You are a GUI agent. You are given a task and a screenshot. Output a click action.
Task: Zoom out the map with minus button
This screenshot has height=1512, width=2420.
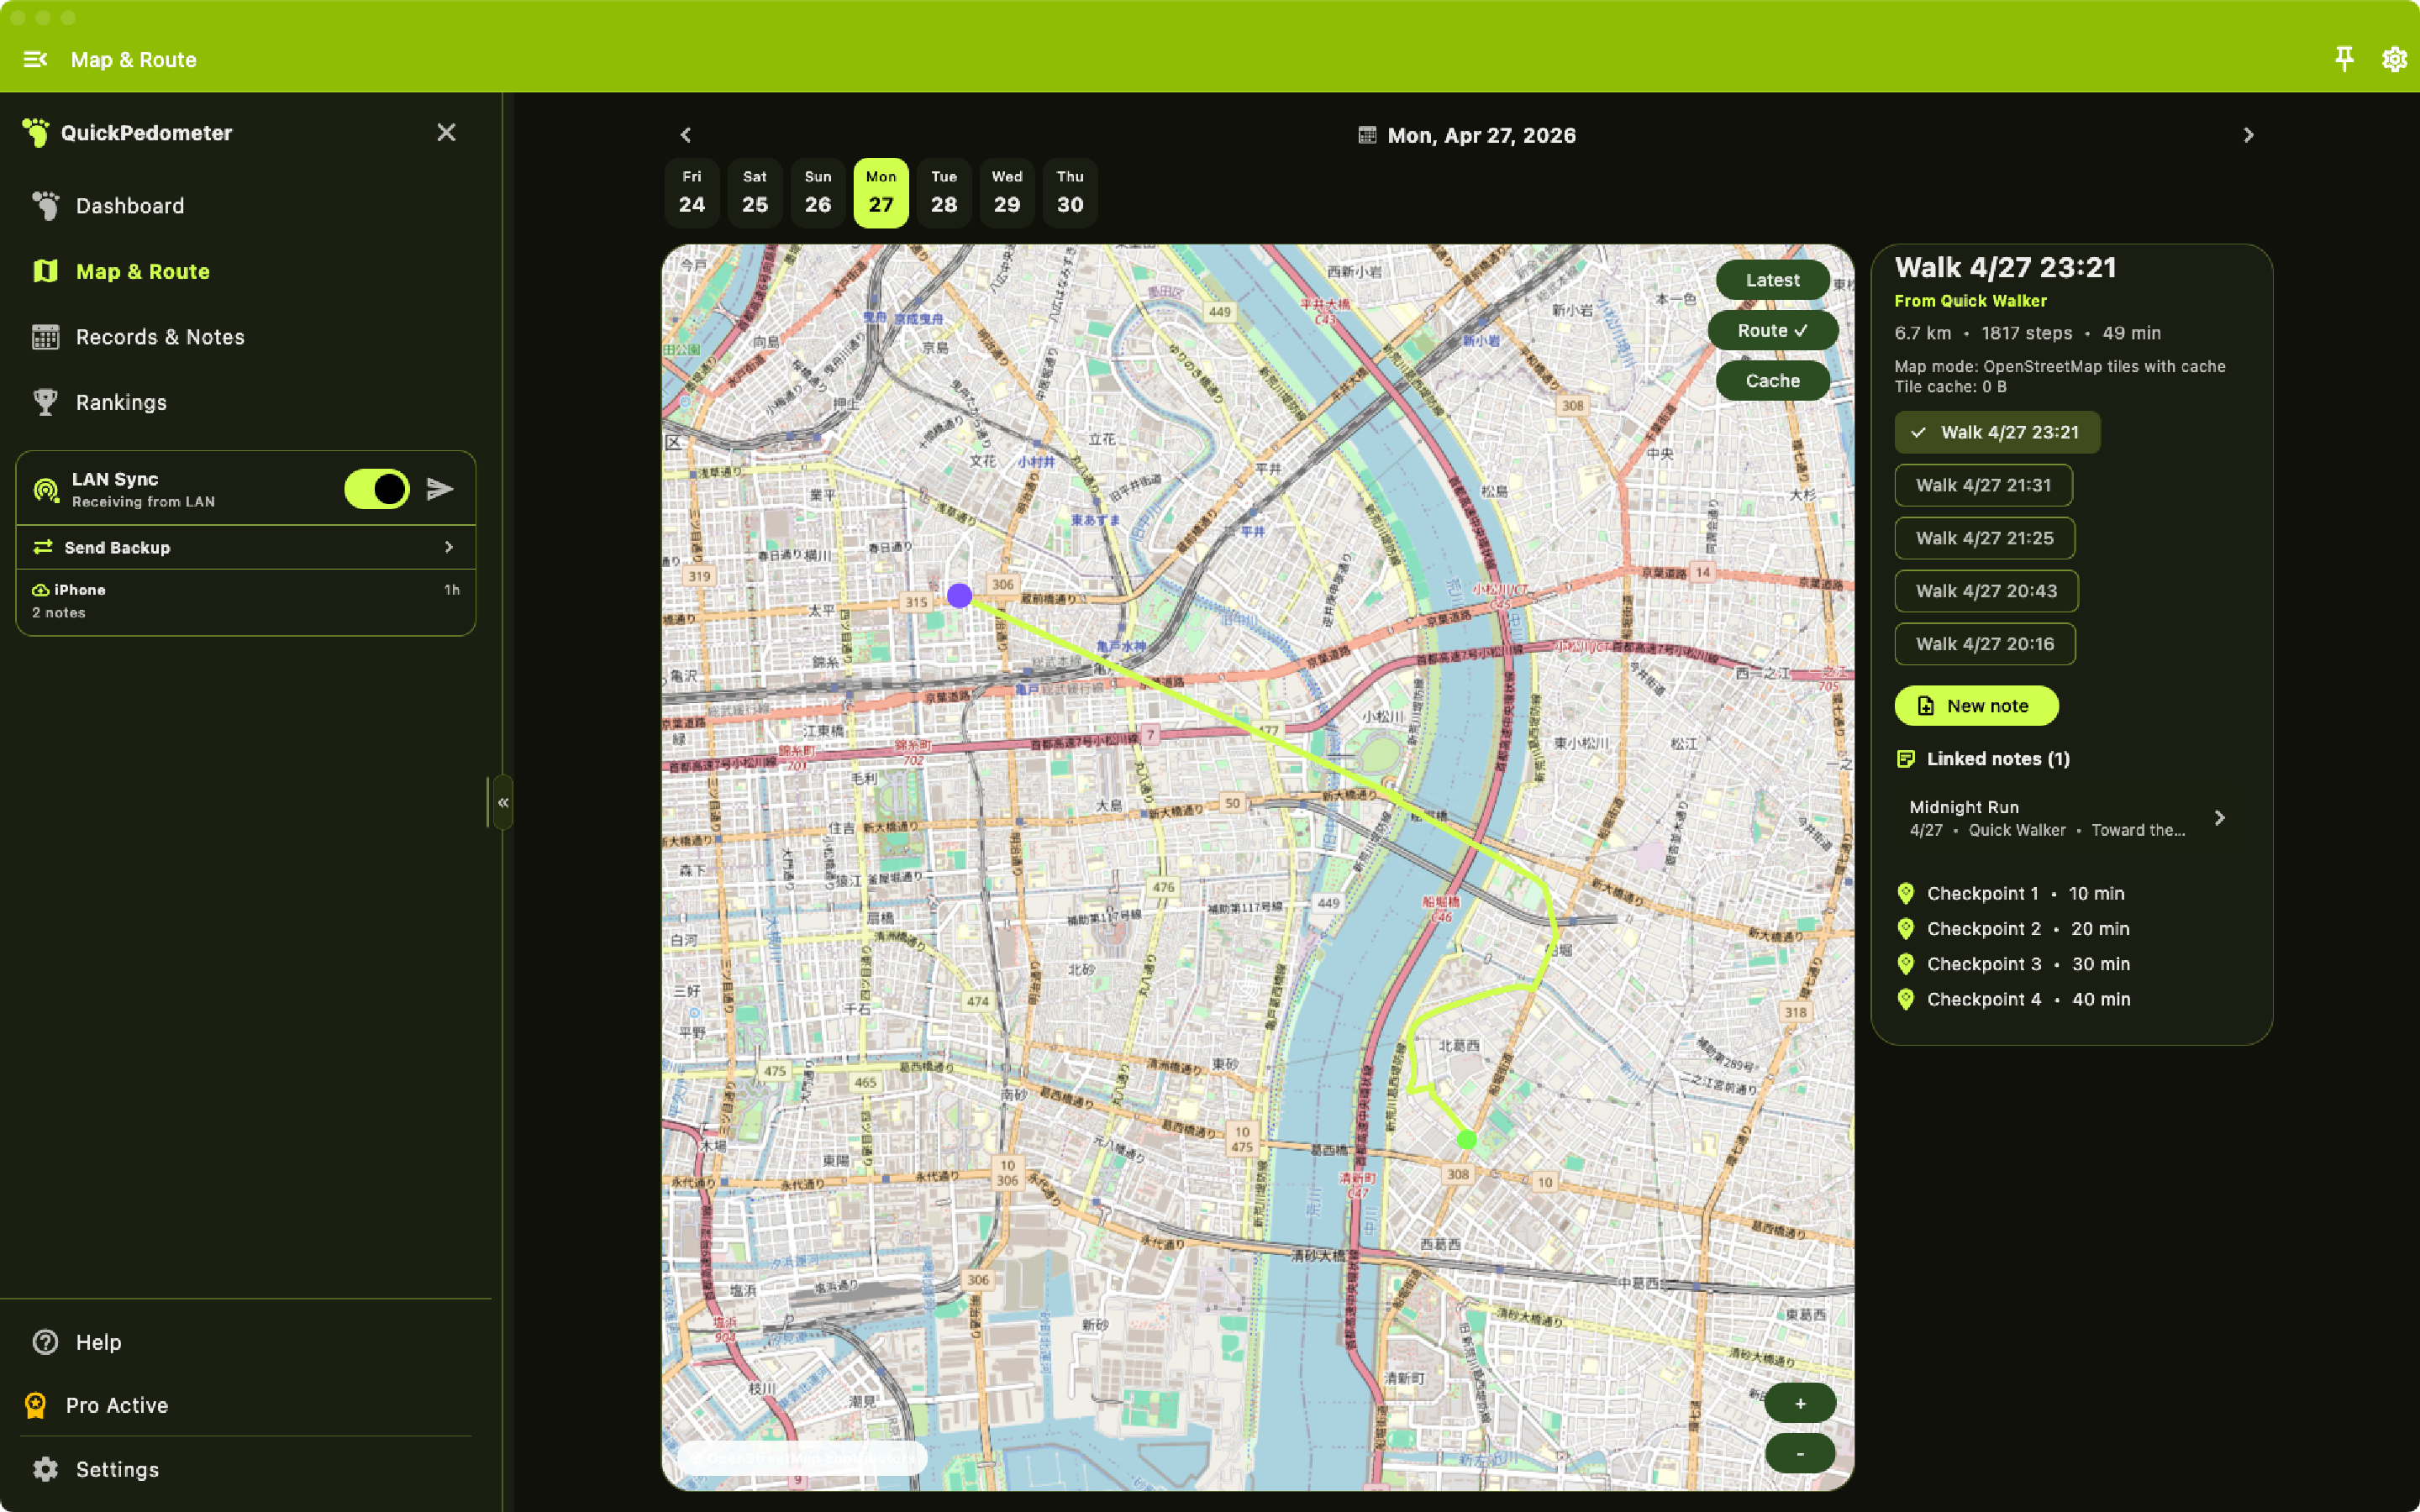pyautogui.click(x=1800, y=1453)
